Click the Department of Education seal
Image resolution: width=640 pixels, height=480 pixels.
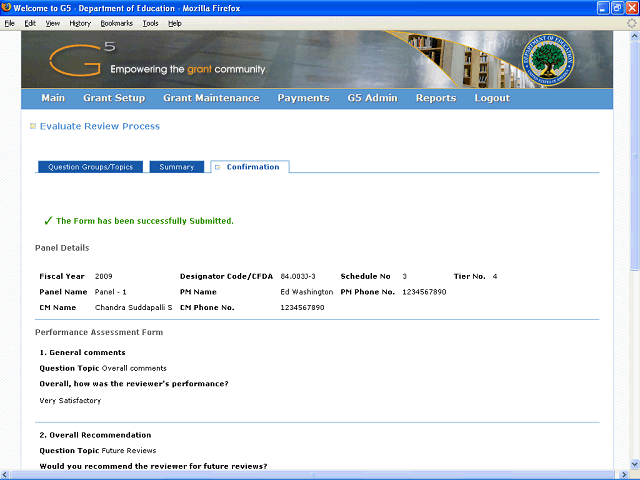point(547,60)
